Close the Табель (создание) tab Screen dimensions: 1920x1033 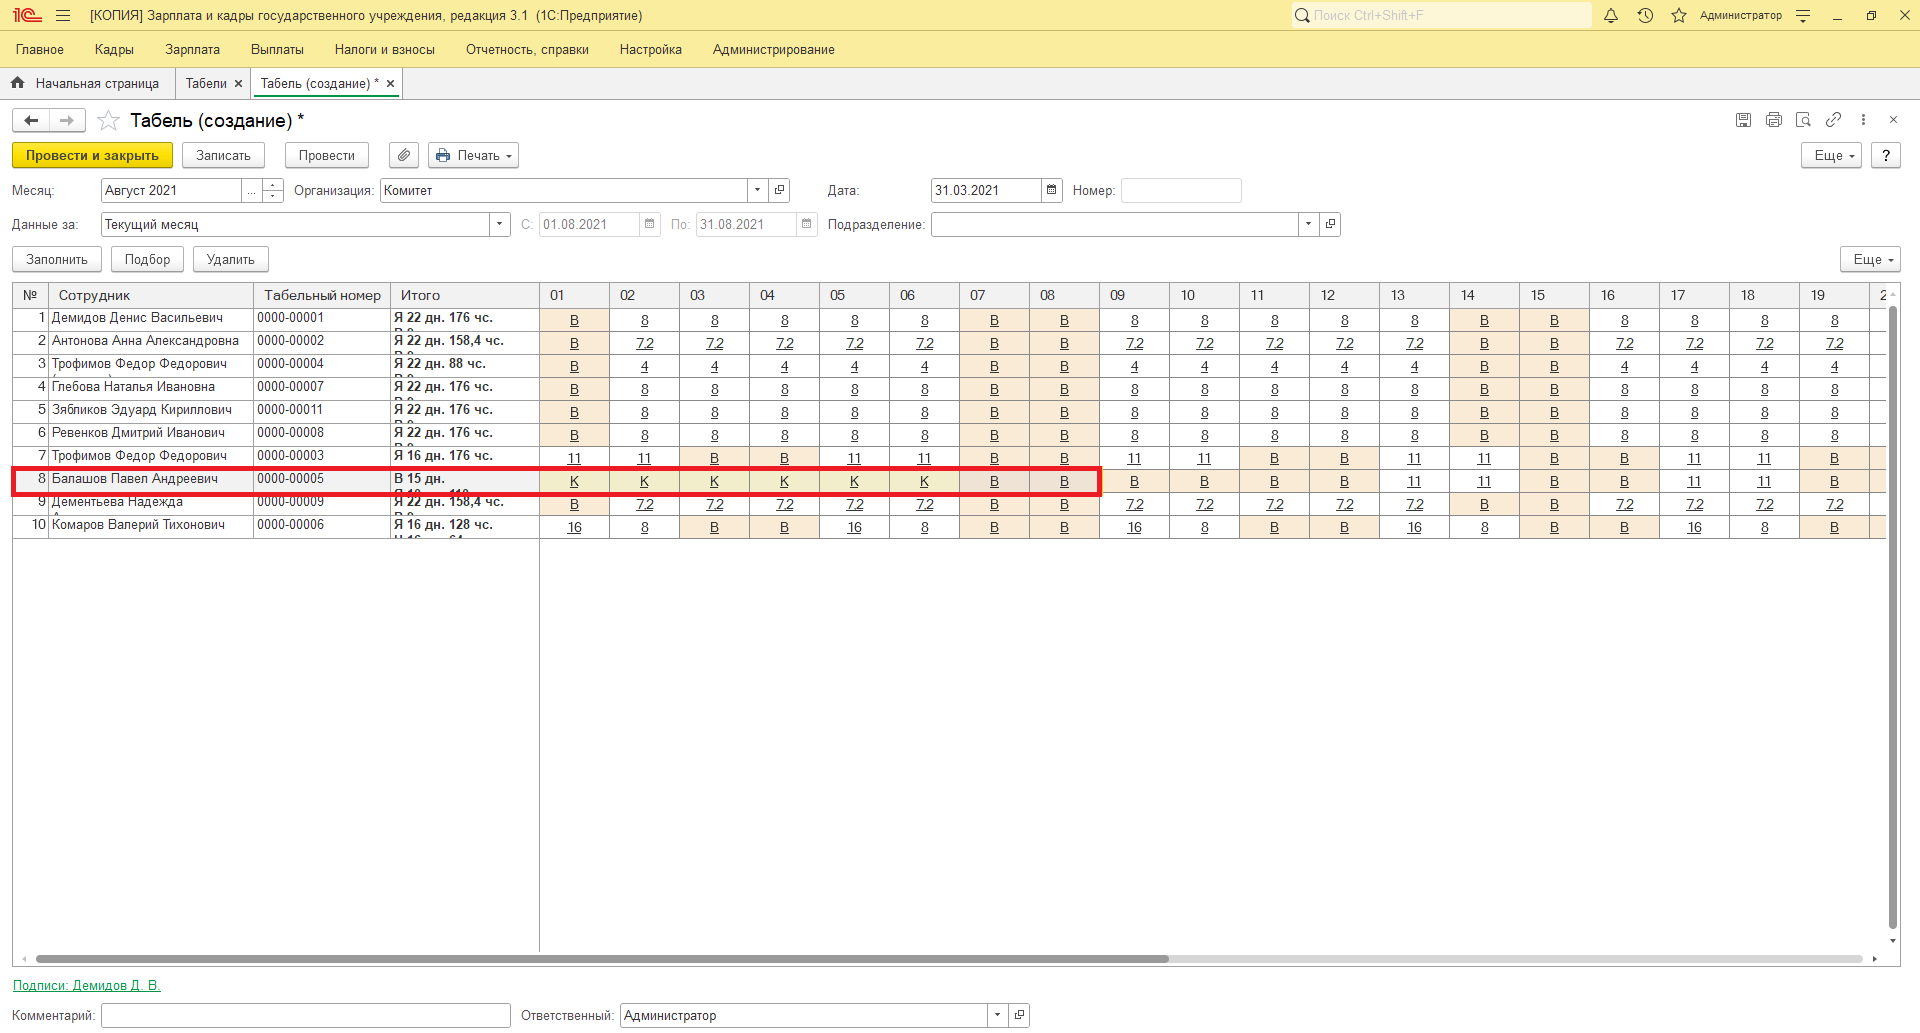coord(390,84)
